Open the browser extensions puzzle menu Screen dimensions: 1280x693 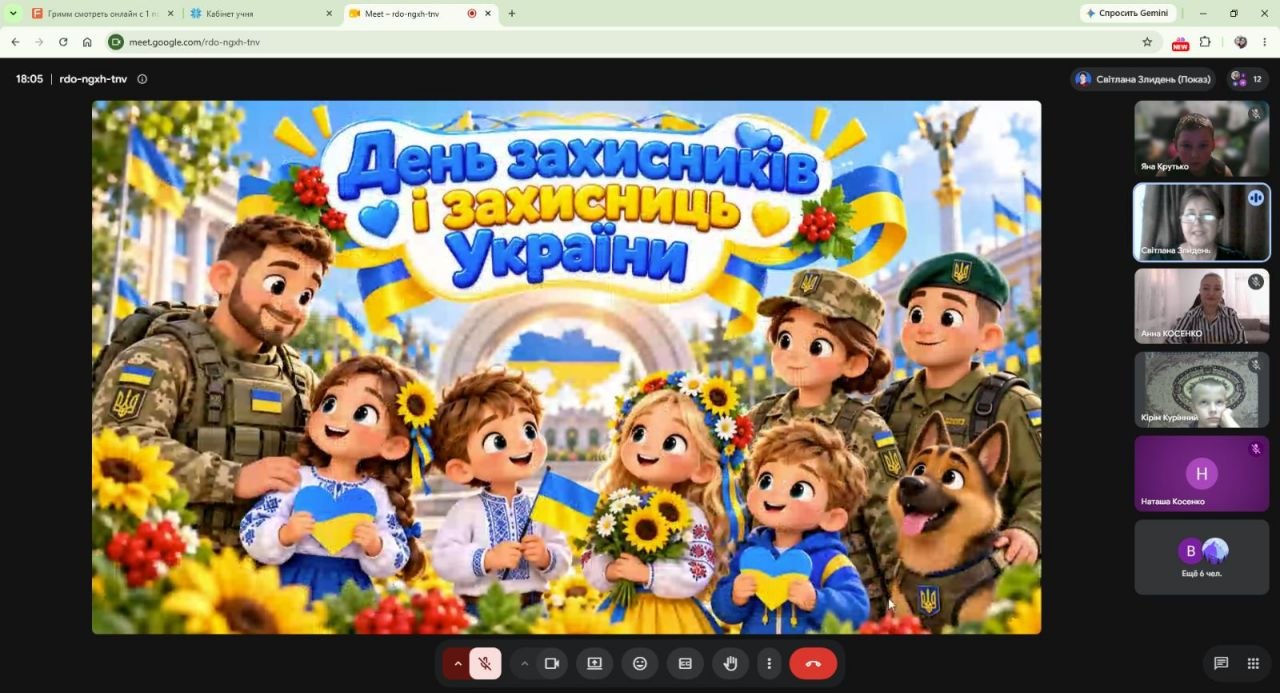pyautogui.click(x=1205, y=42)
